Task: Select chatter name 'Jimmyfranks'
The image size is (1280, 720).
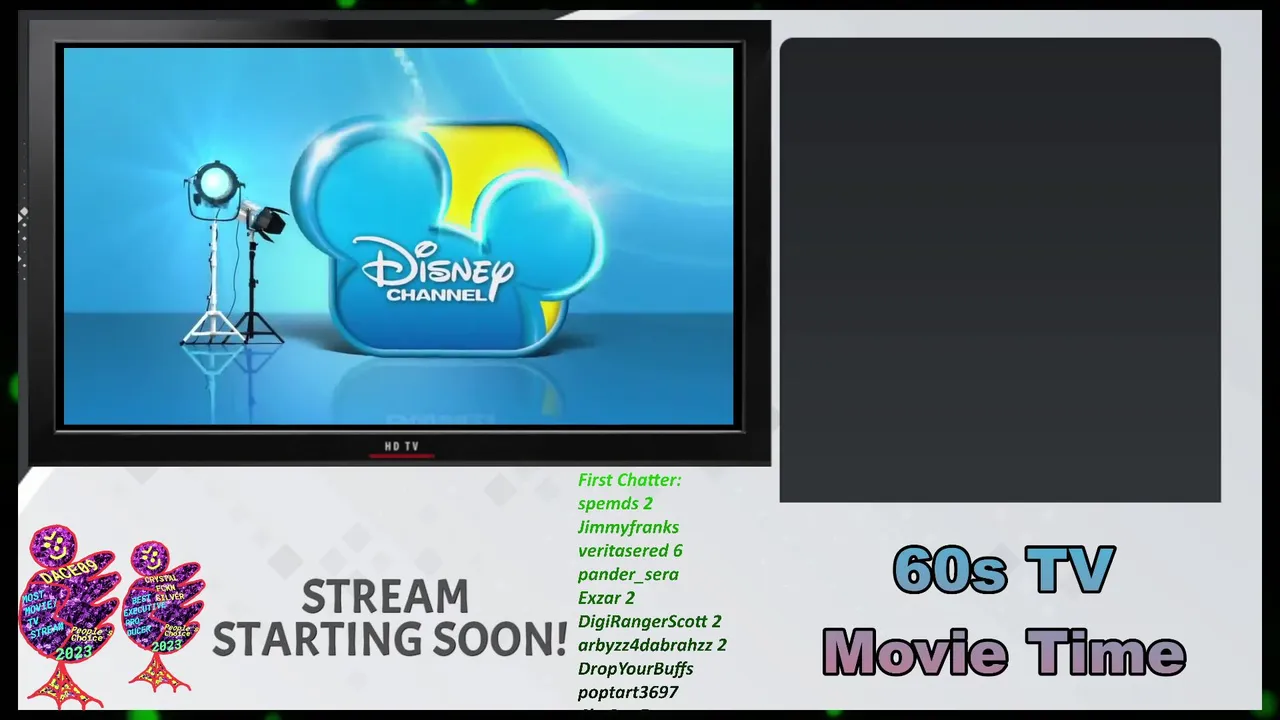Action: click(x=628, y=527)
